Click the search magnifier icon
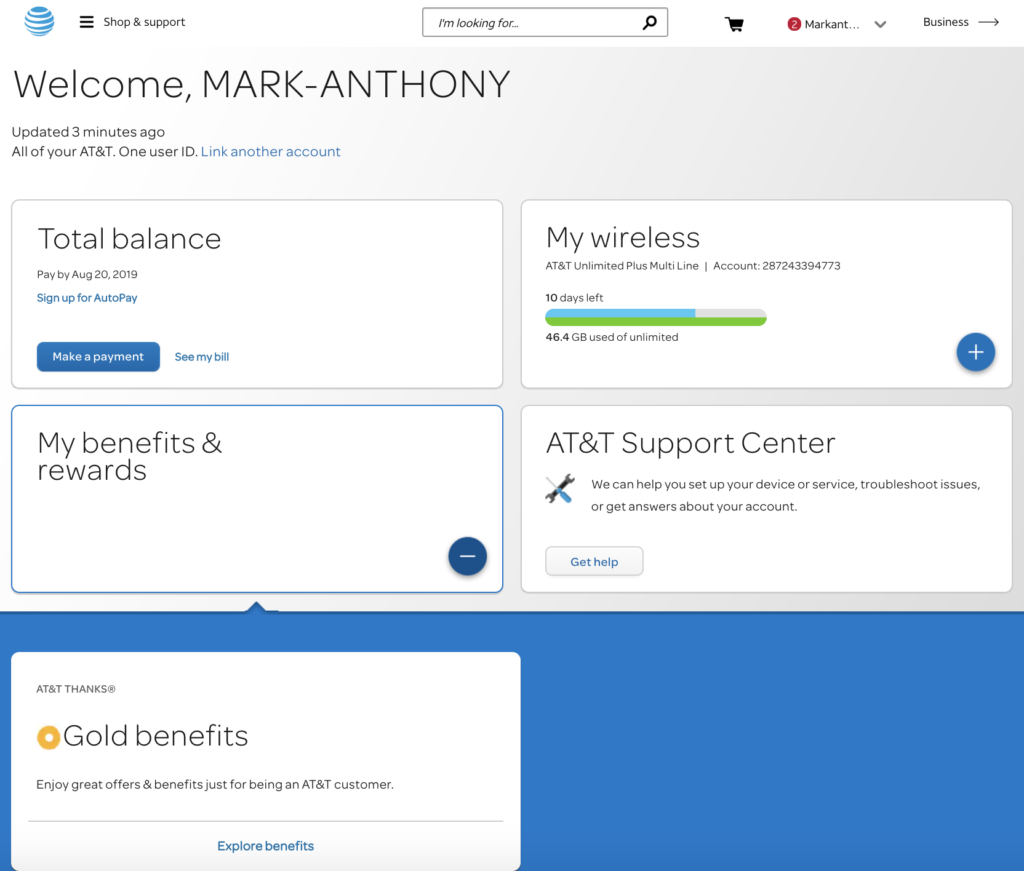 tap(649, 23)
